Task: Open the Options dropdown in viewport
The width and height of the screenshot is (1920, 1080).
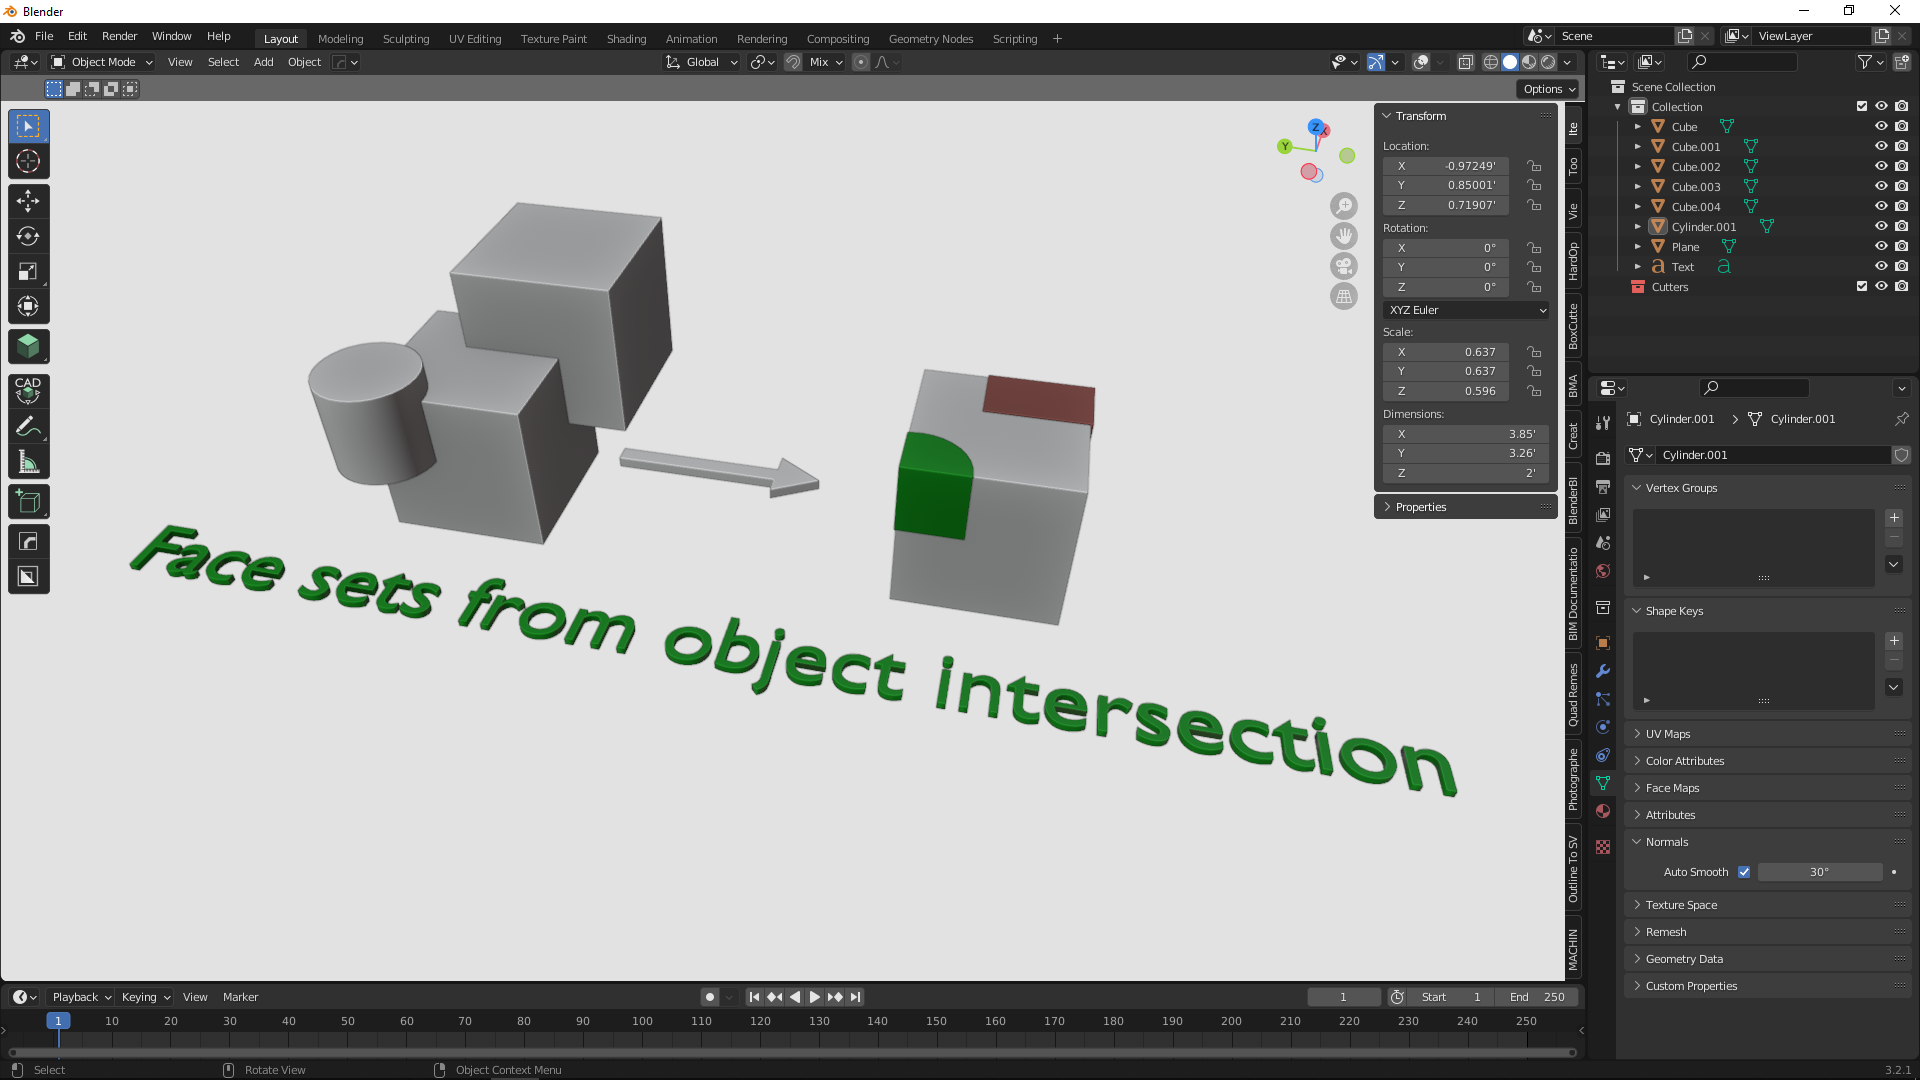Action: point(1549,89)
